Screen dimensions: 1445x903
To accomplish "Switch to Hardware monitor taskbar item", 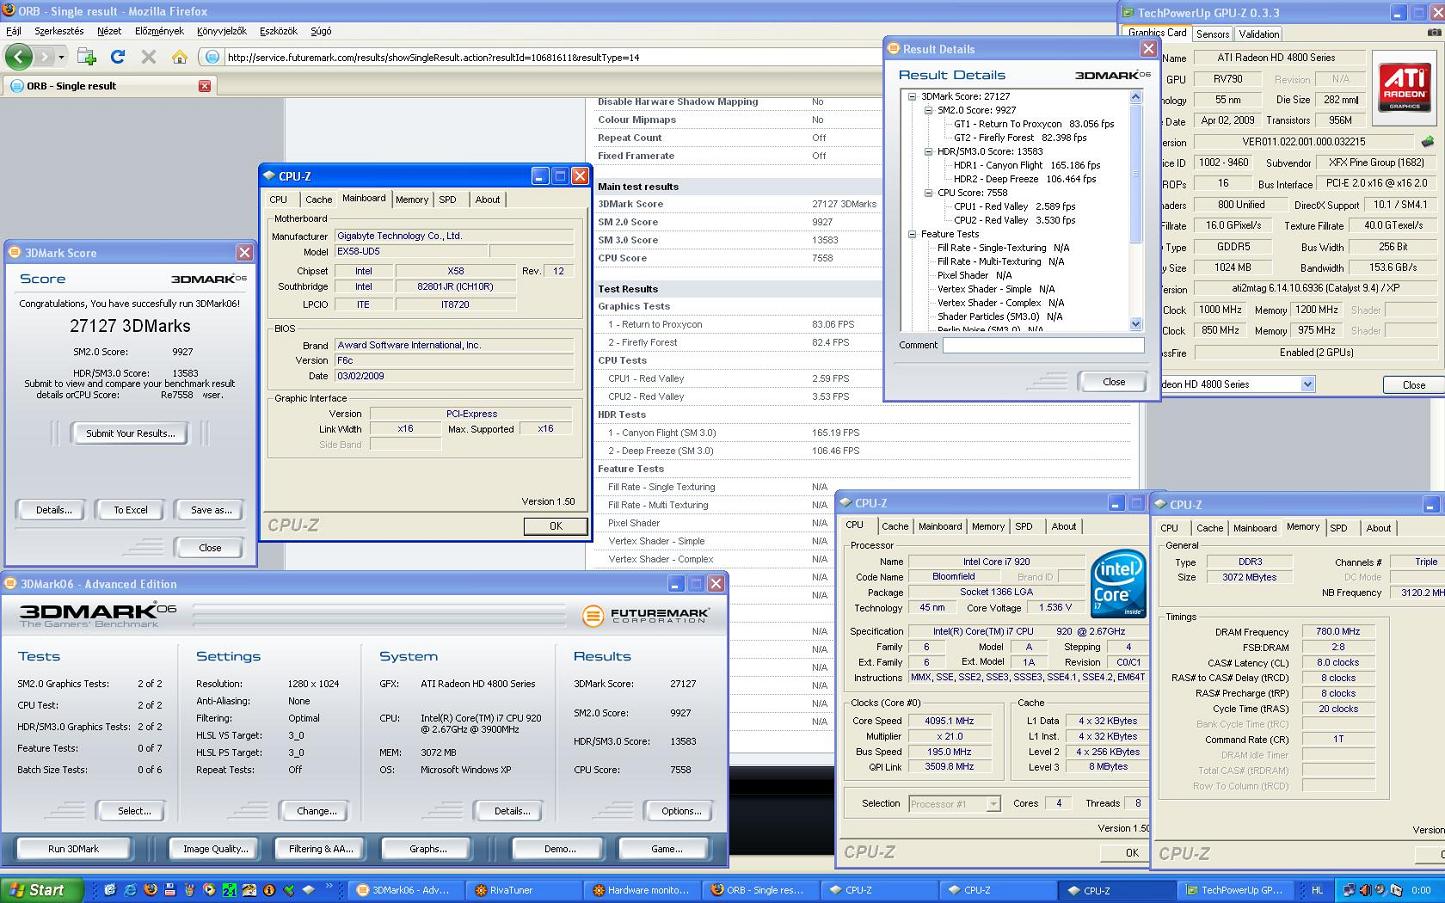I will [640, 890].
